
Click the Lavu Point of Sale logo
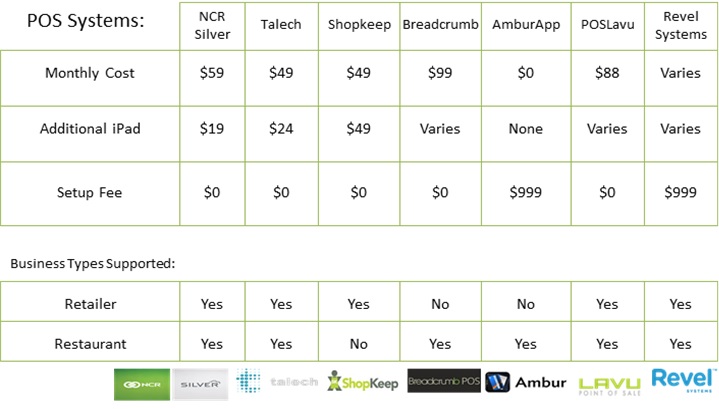[609, 387]
